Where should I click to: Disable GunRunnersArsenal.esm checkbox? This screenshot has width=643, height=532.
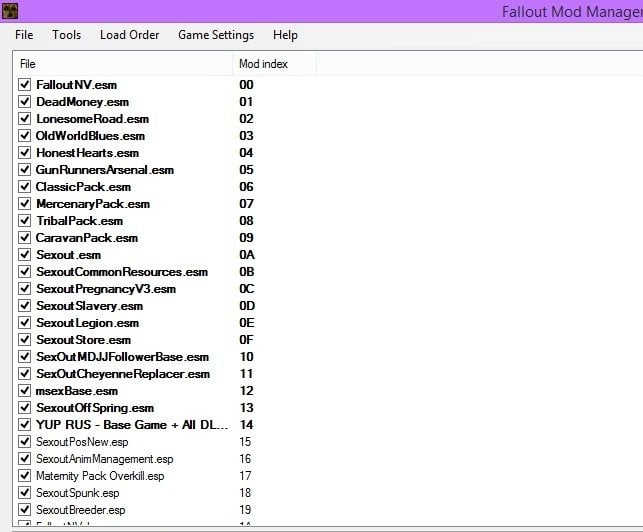[x=25, y=169]
